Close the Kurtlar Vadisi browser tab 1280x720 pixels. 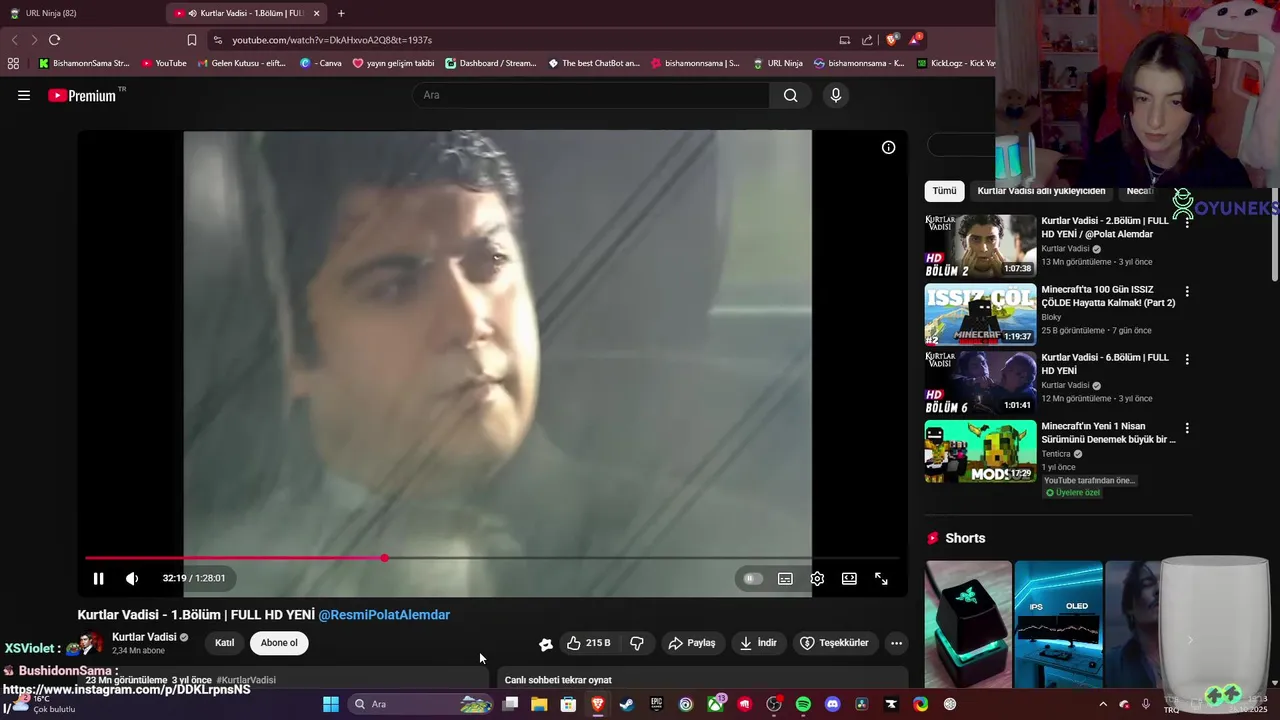tap(317, 13)
